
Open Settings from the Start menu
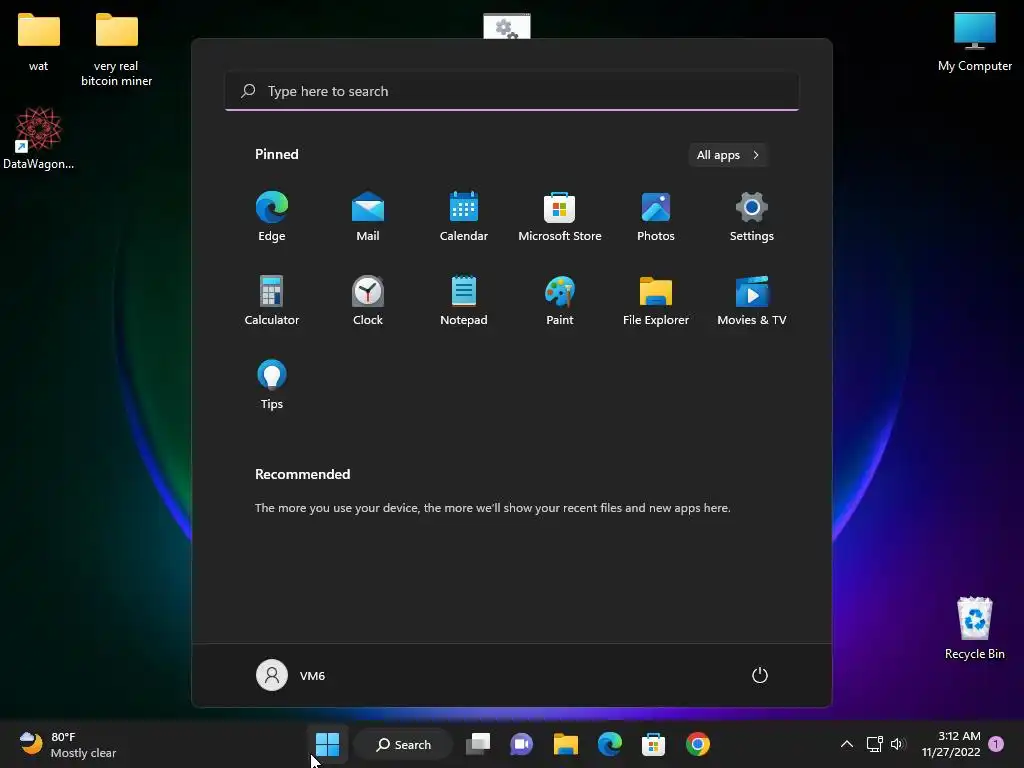tap(752, 217)
